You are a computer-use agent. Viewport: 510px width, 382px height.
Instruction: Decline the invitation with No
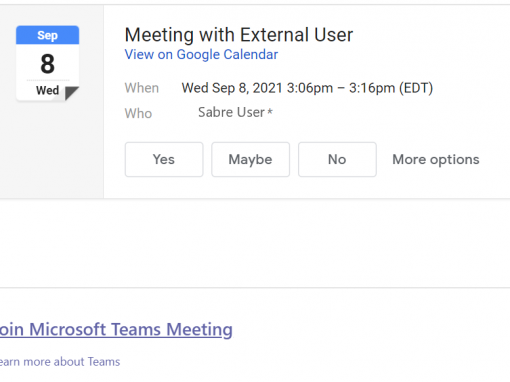pos(337,159)
